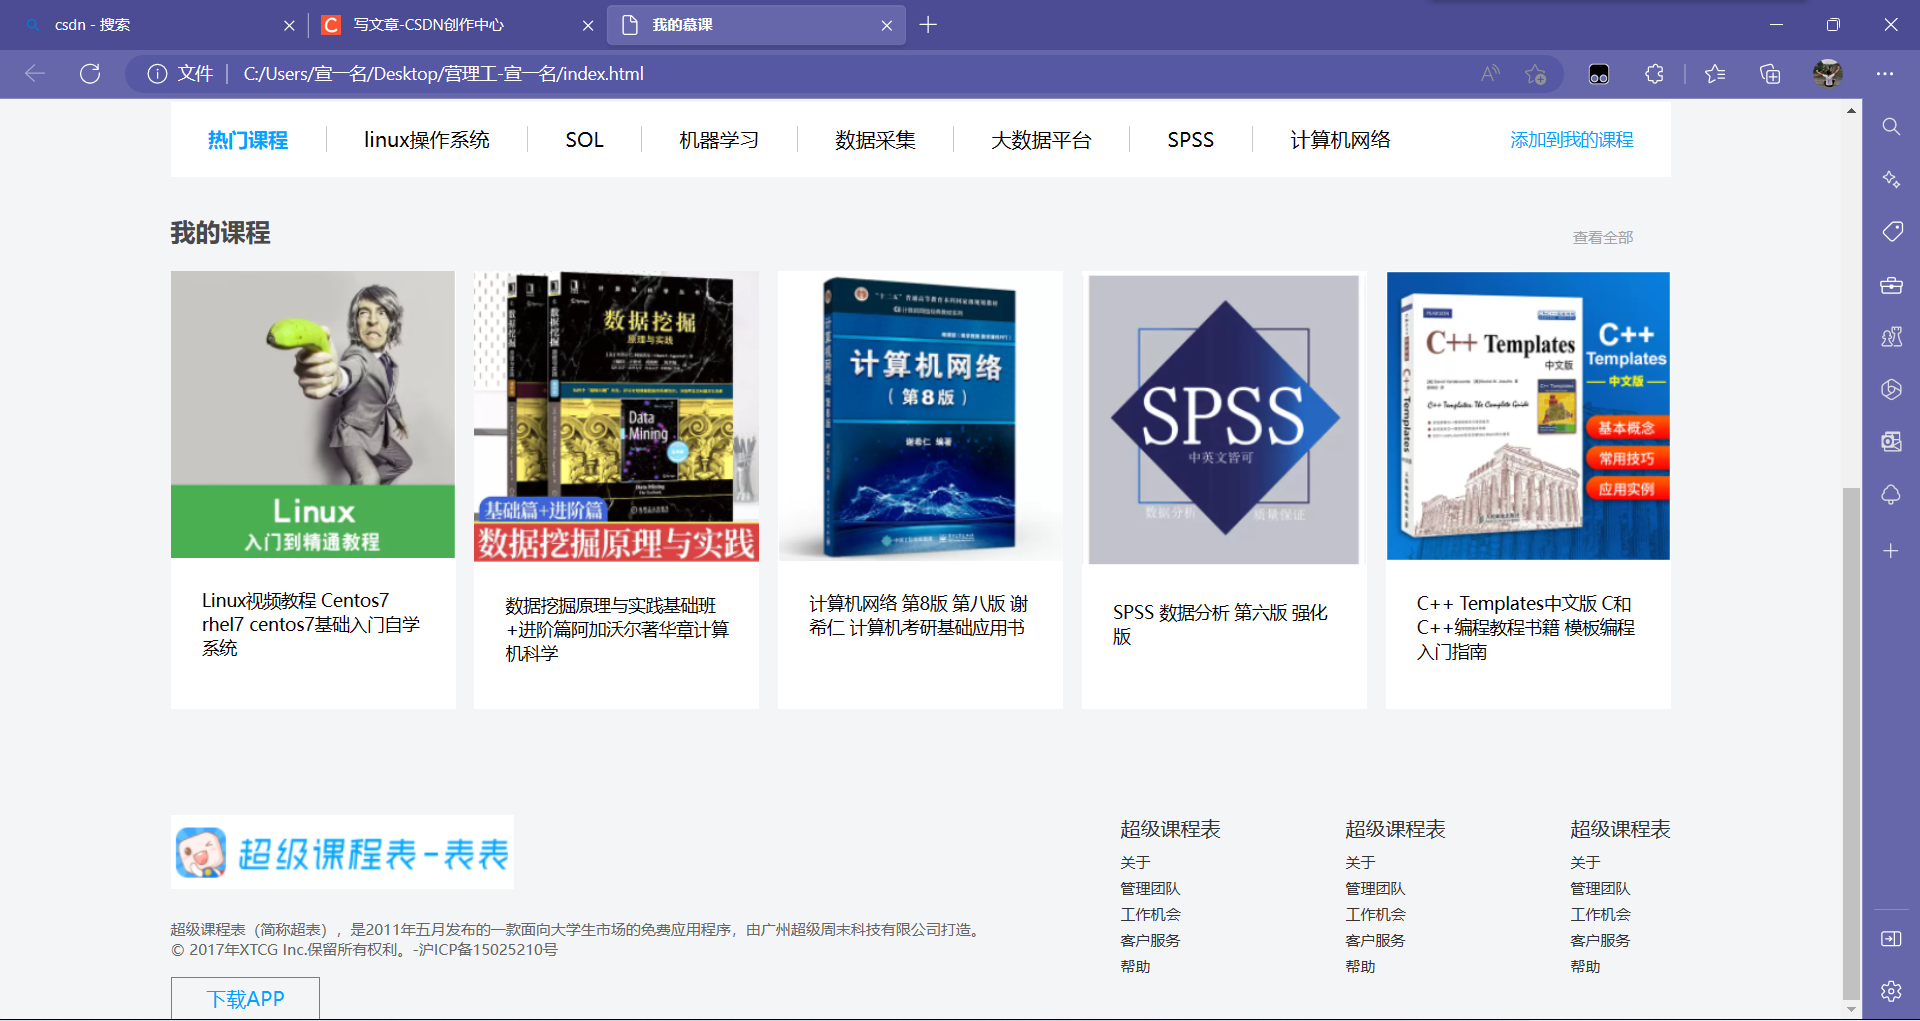
Task: Click 数据挖掘原理与实践基础班 course title
Action: coord(617,629)
